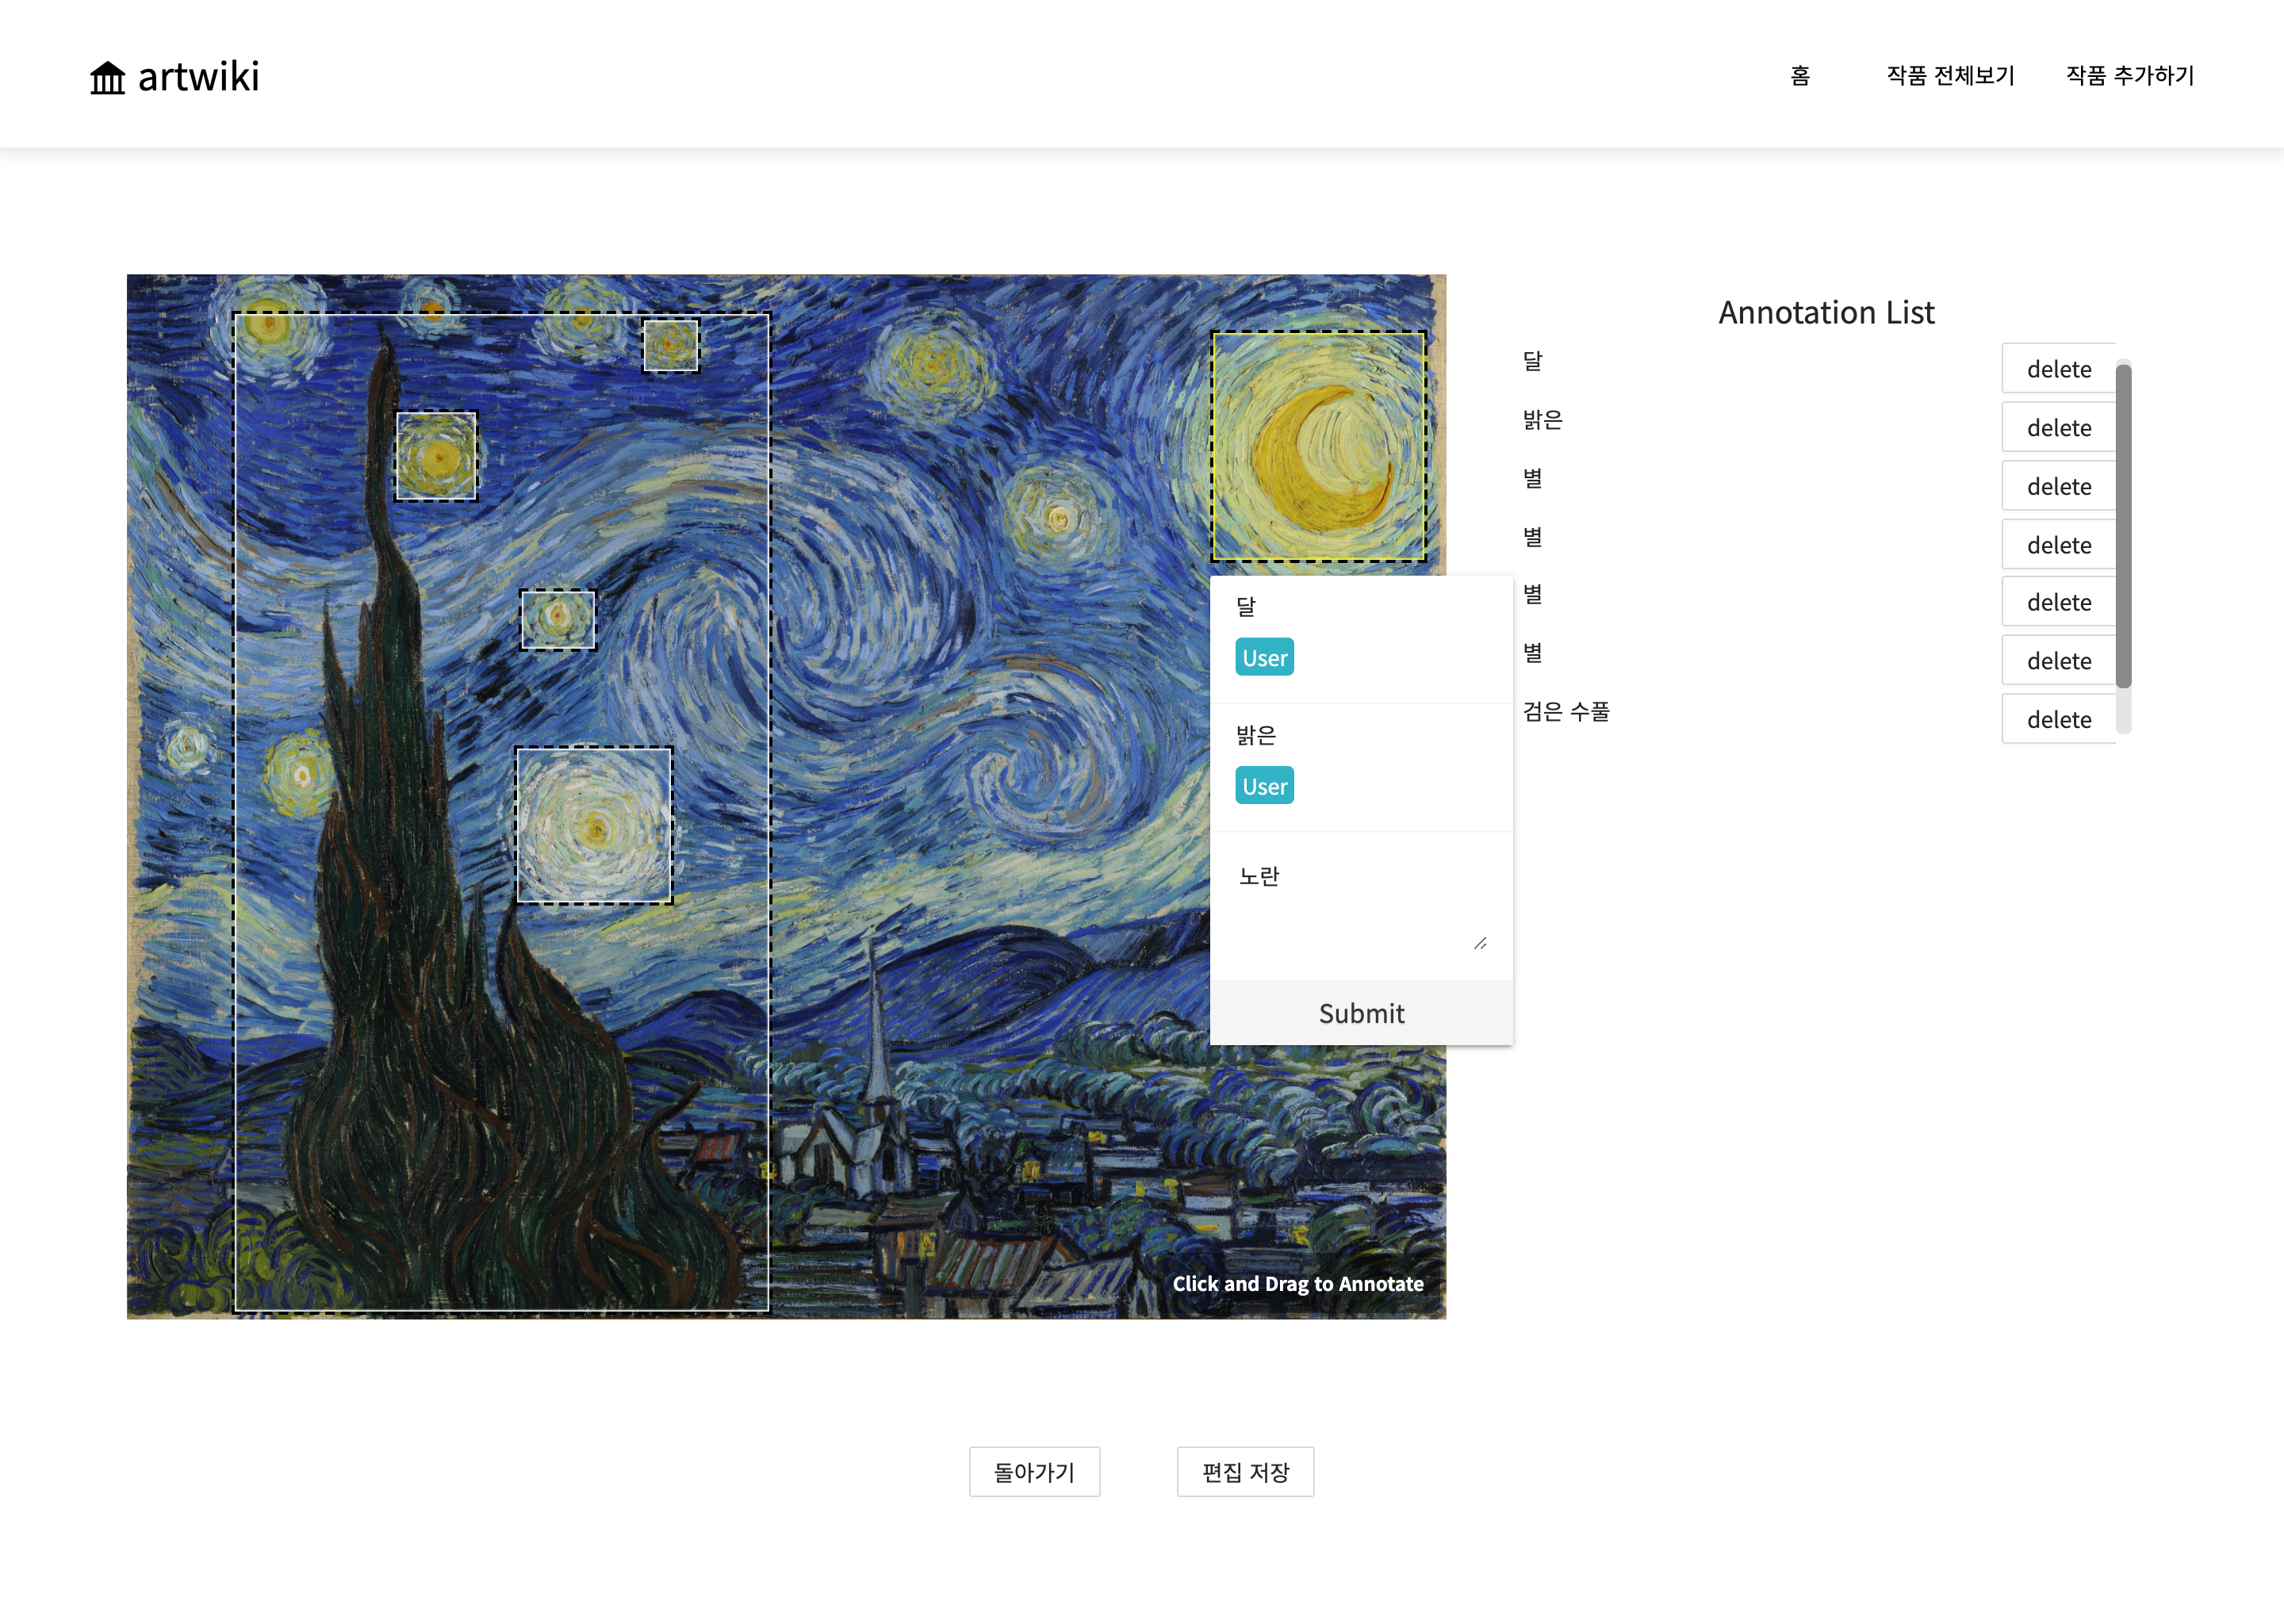Viewport: 2284px width, 1624px height.
Task: Open the 작품 추가하기 page
Action: 2129,76
